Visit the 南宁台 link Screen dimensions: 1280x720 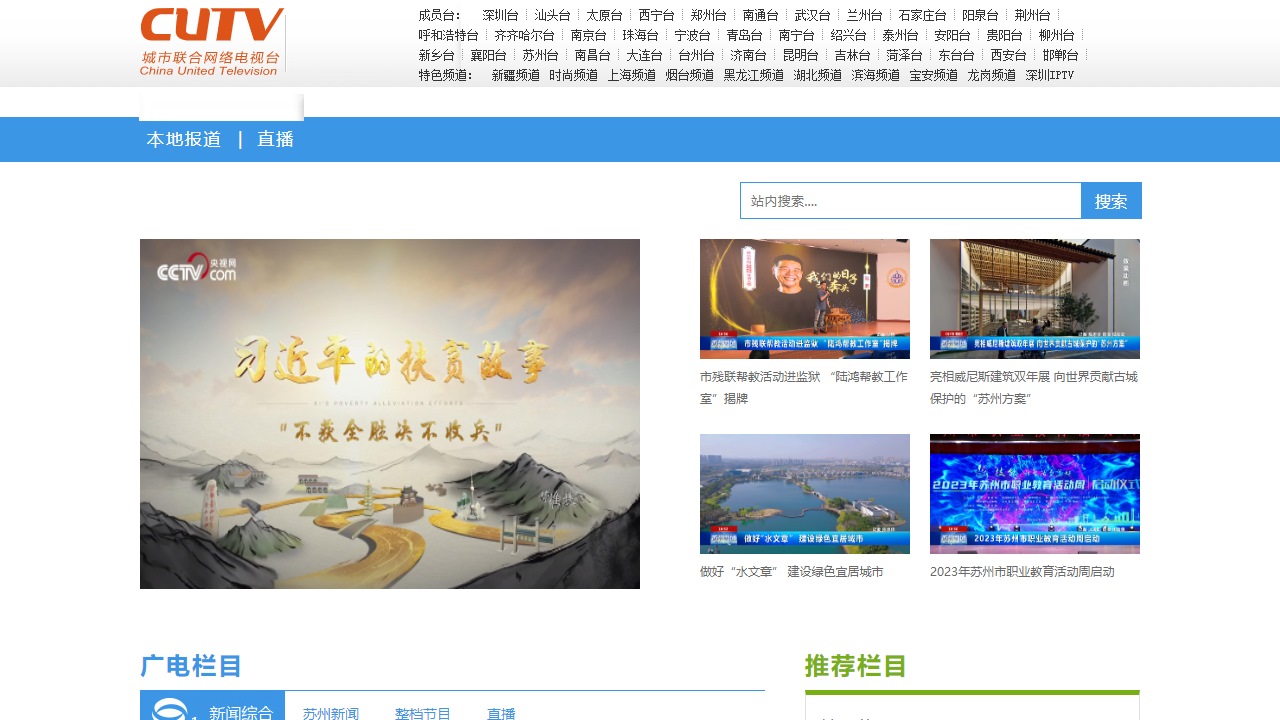(x=796, y=35)
